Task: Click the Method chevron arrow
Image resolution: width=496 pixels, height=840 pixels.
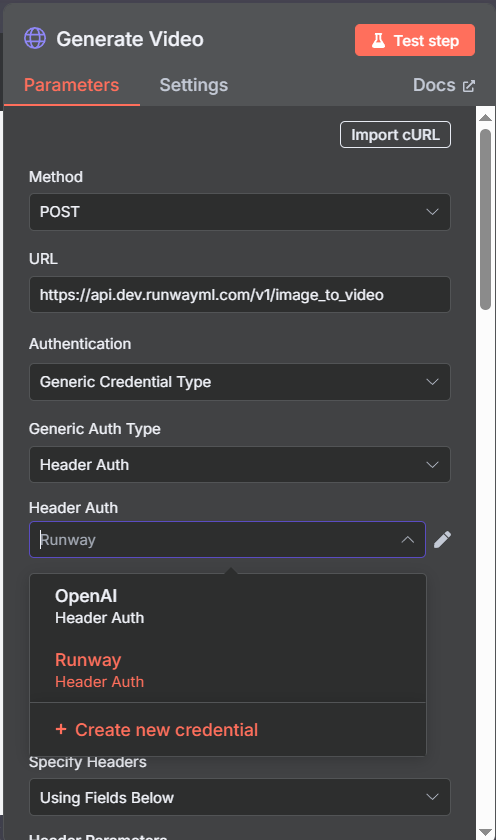Action: 432,212
